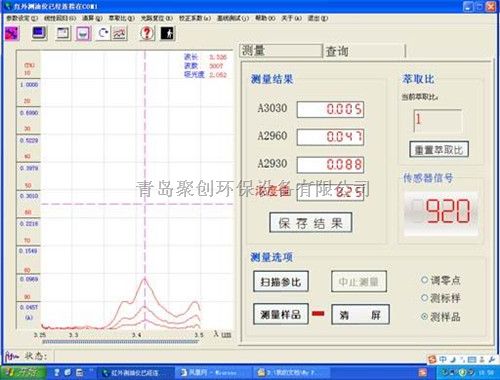Click the 退出 menu item

pyautogui.click(x=318, y=18)
